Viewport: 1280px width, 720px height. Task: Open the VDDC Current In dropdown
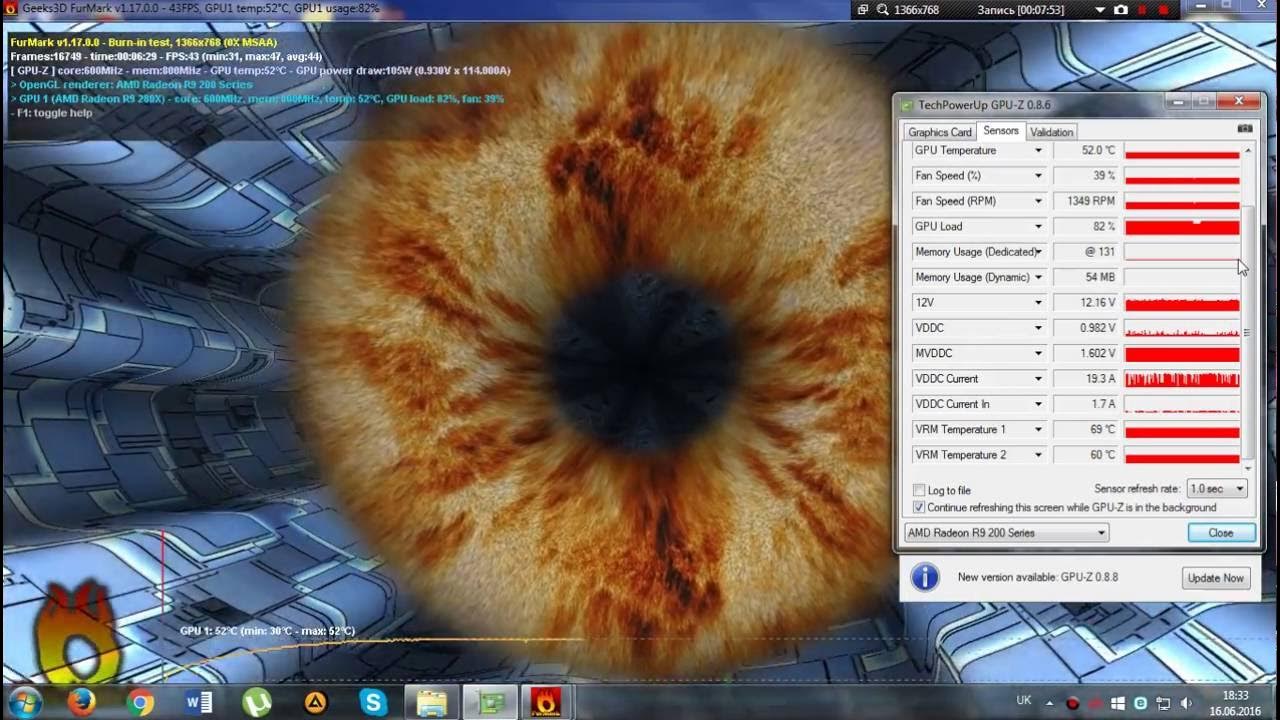pos(1038,404)
